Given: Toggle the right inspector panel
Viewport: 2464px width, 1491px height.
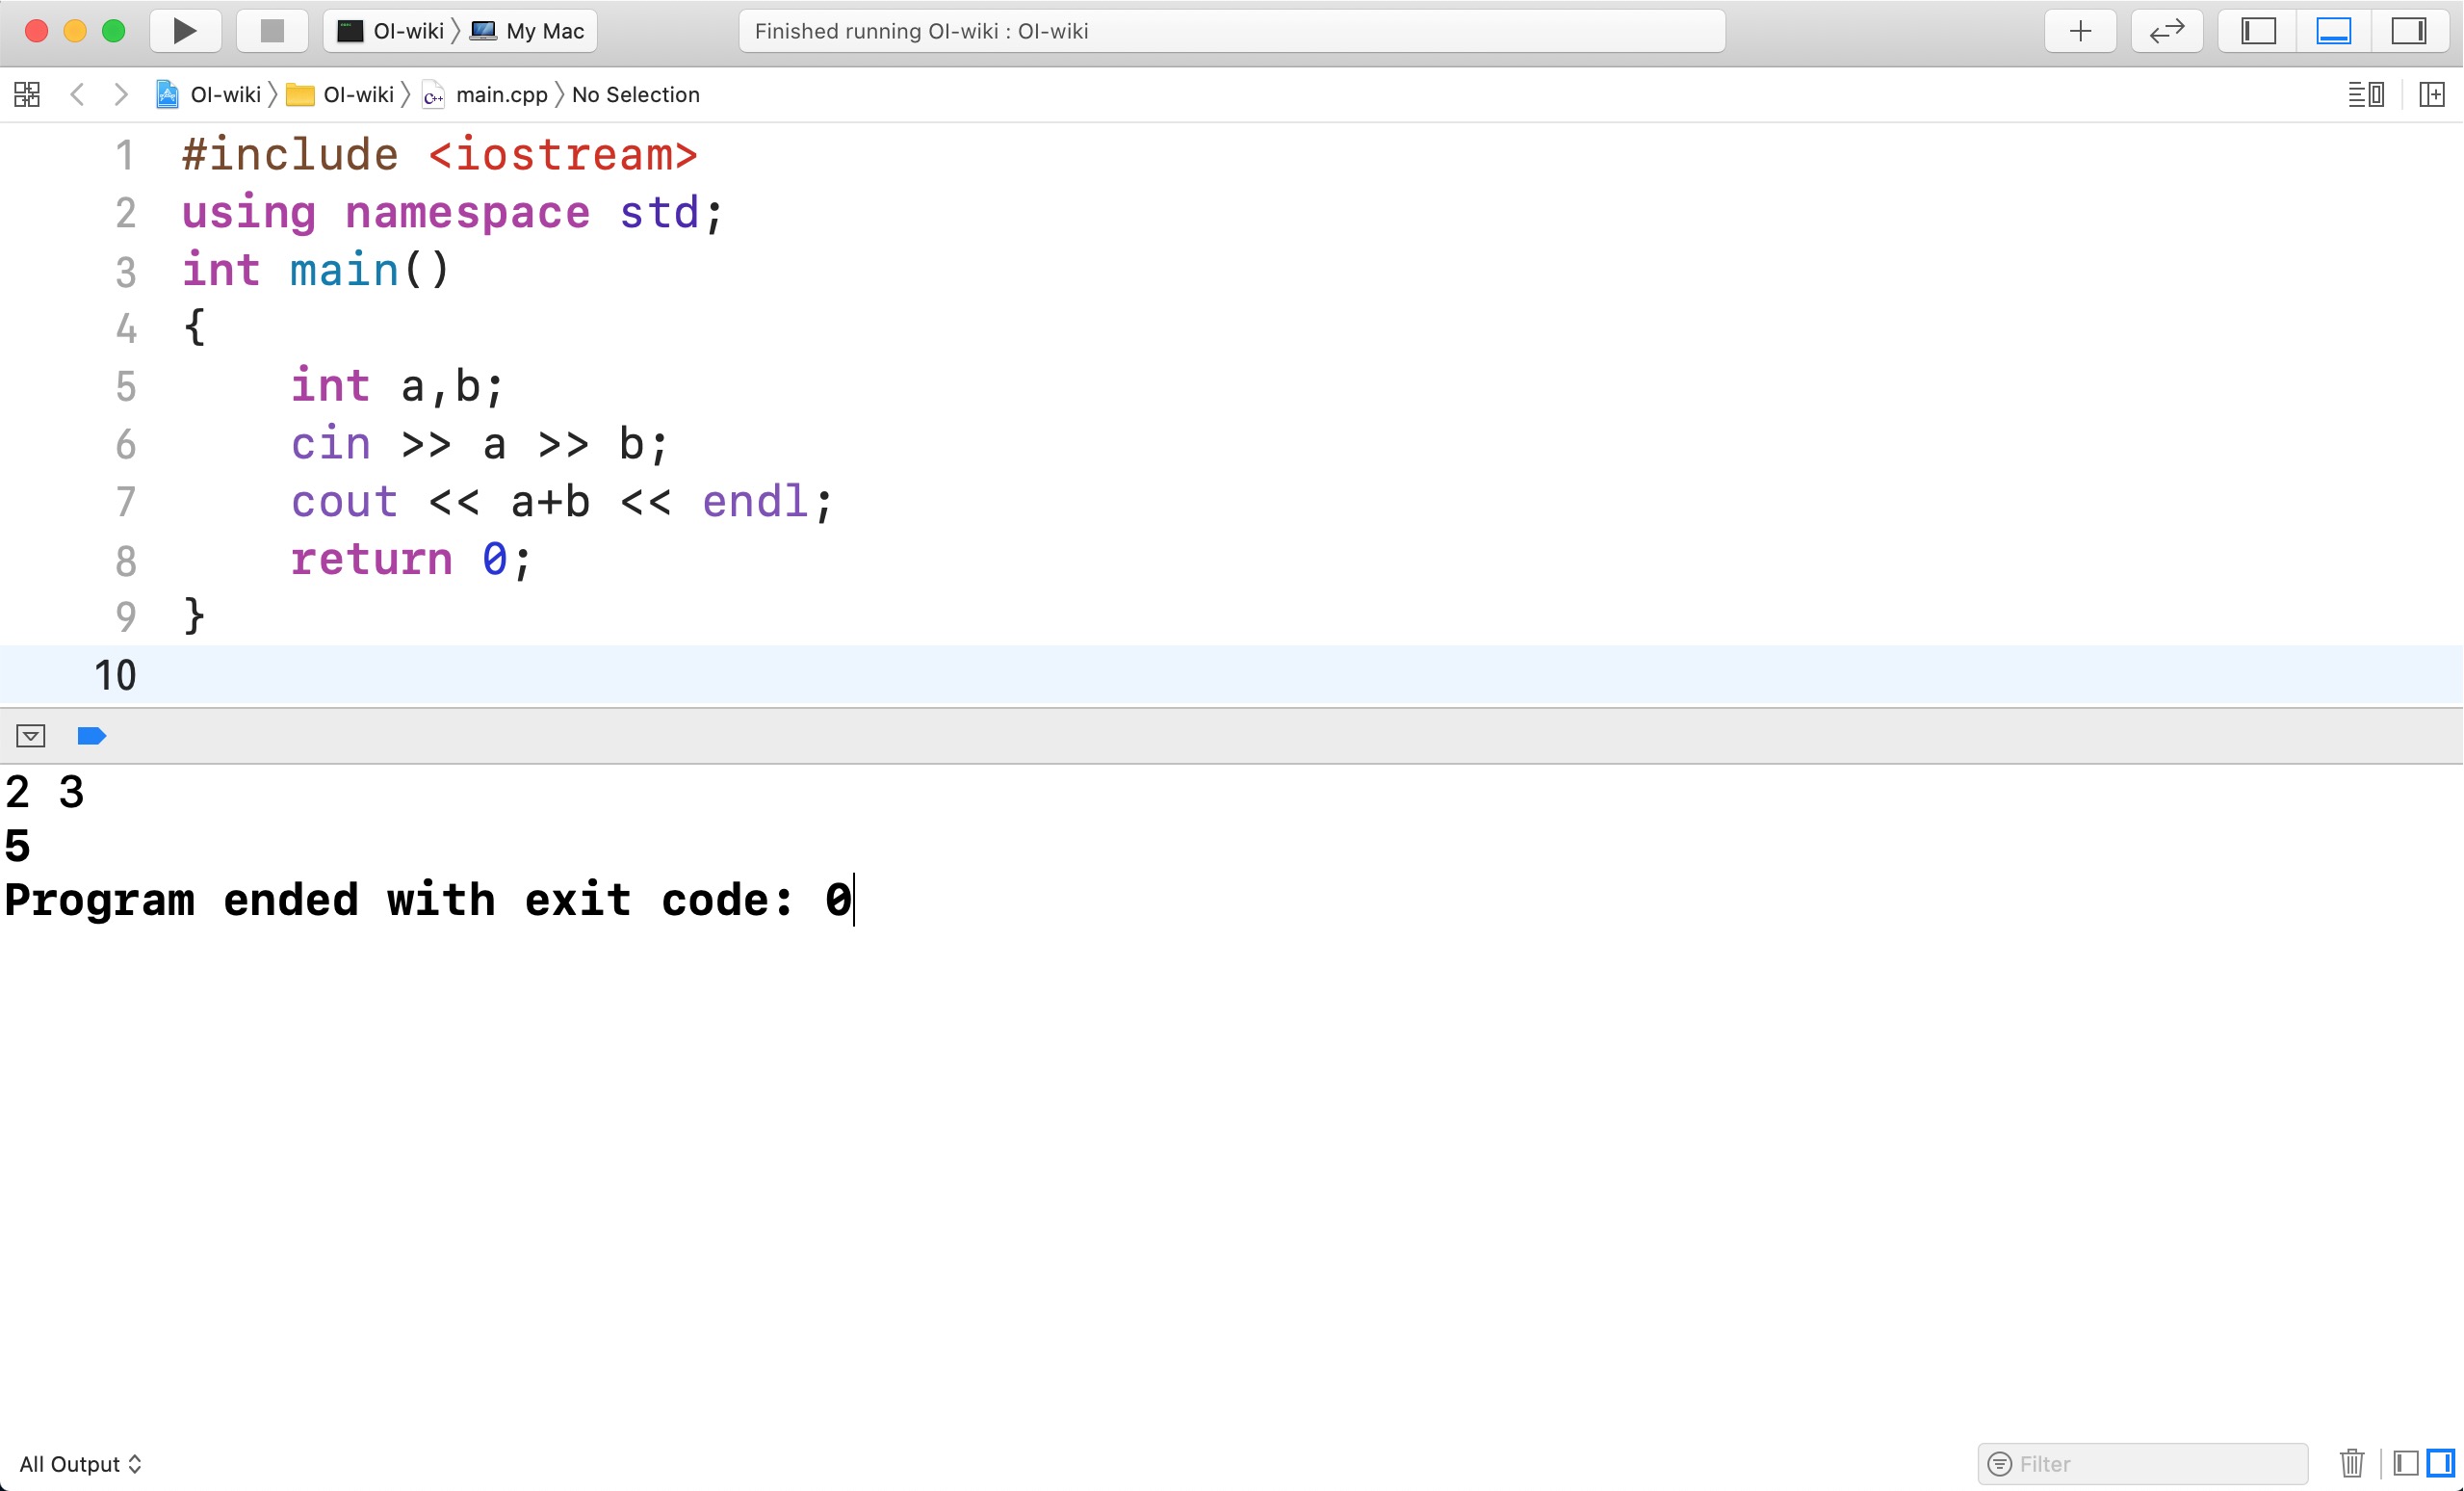Looking at the screenshot, I should [2409, 31].
